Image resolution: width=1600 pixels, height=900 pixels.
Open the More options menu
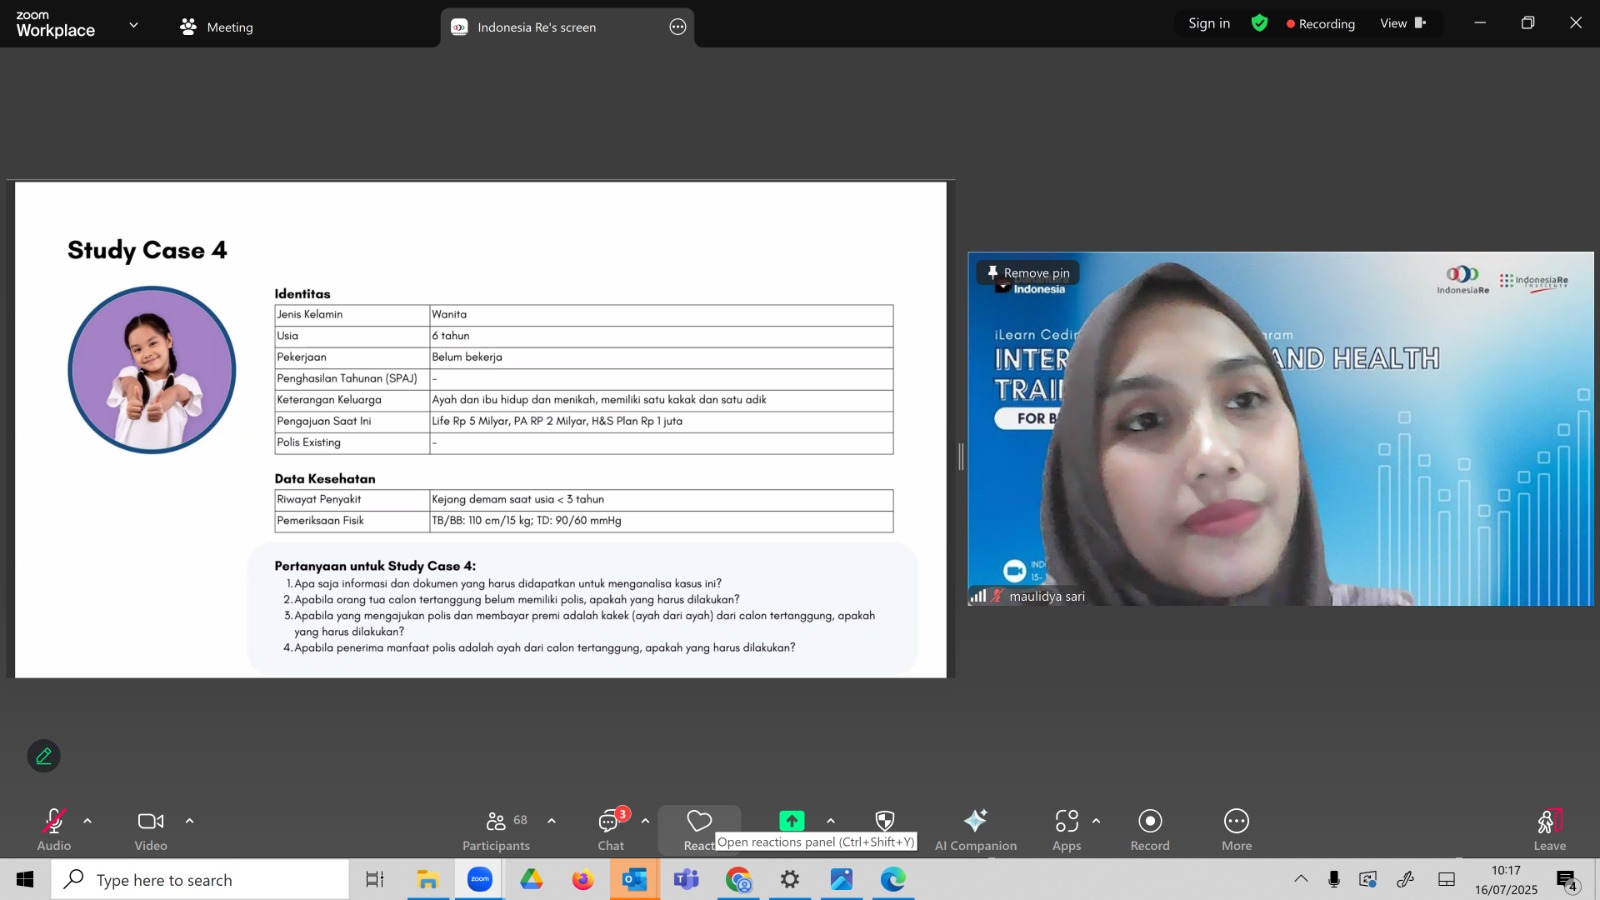[x=1237, y=830]
